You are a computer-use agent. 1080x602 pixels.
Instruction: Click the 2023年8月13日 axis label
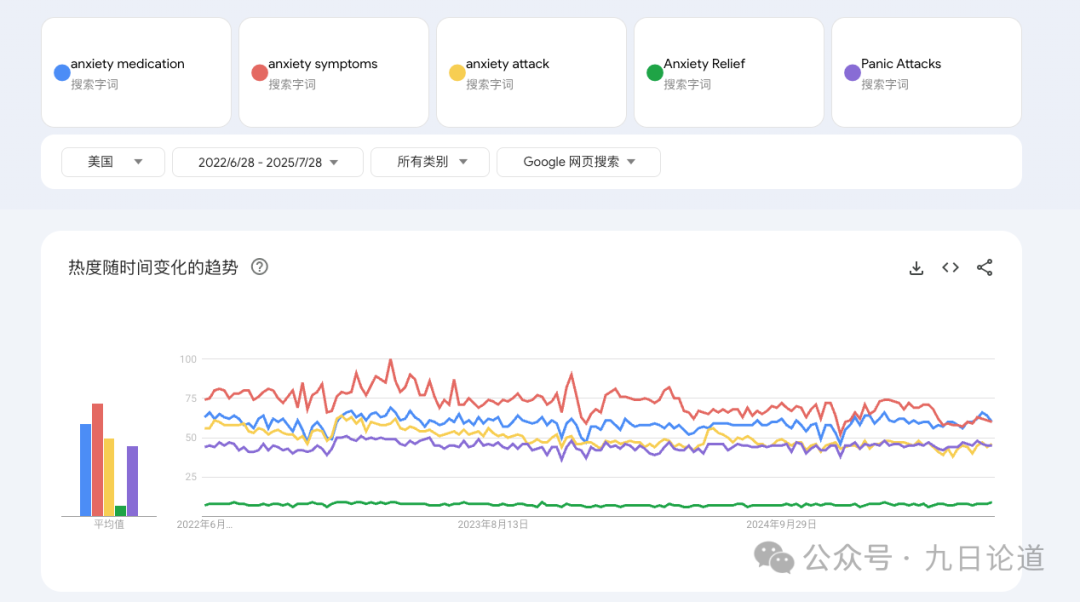click(492, 524)
